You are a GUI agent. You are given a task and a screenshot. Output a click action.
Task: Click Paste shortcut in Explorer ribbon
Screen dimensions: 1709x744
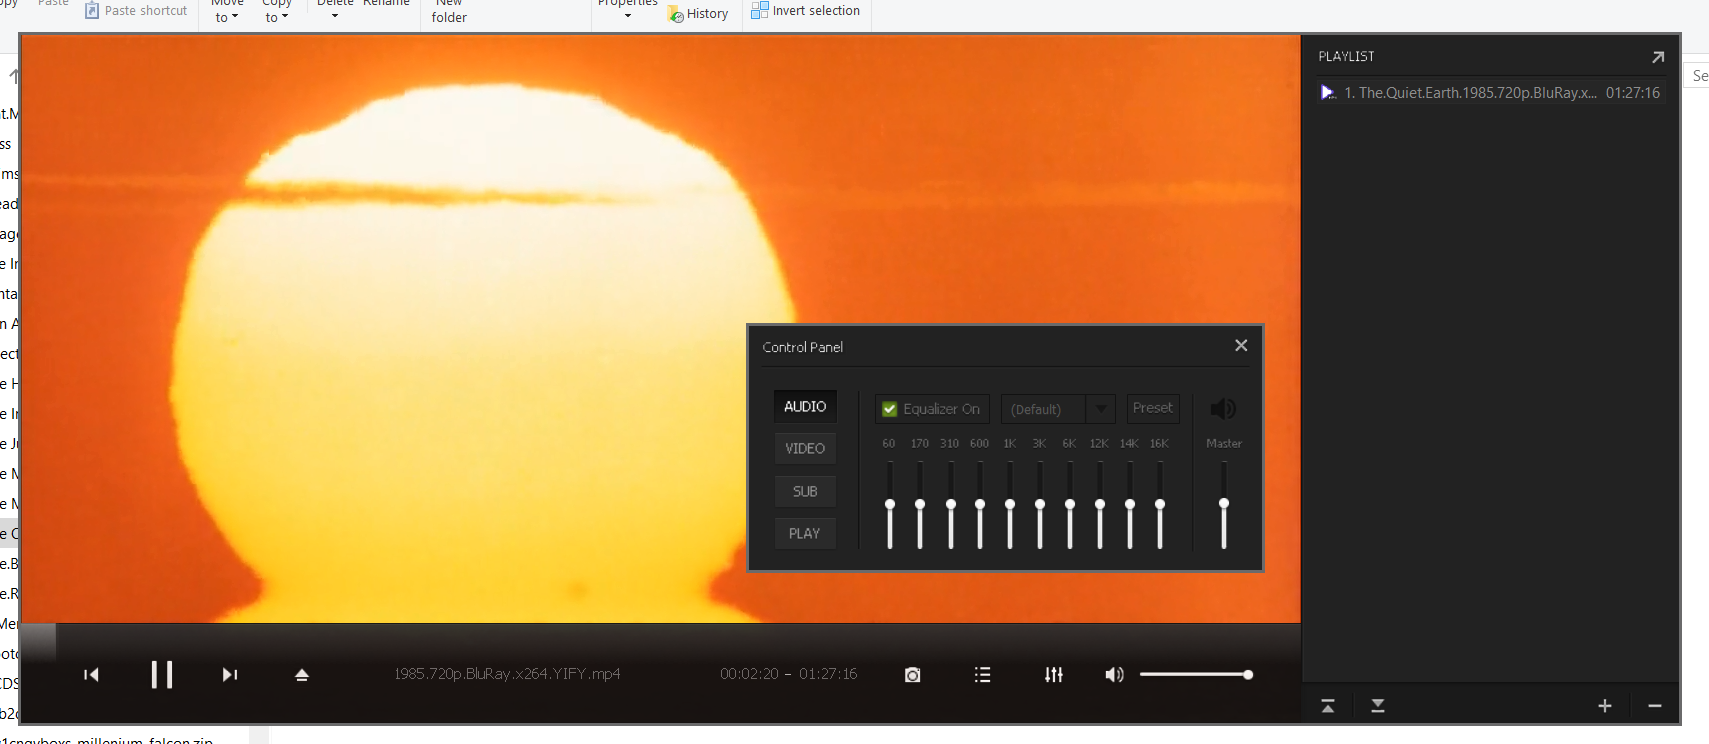pyautogui.click(x=136, y=10)
